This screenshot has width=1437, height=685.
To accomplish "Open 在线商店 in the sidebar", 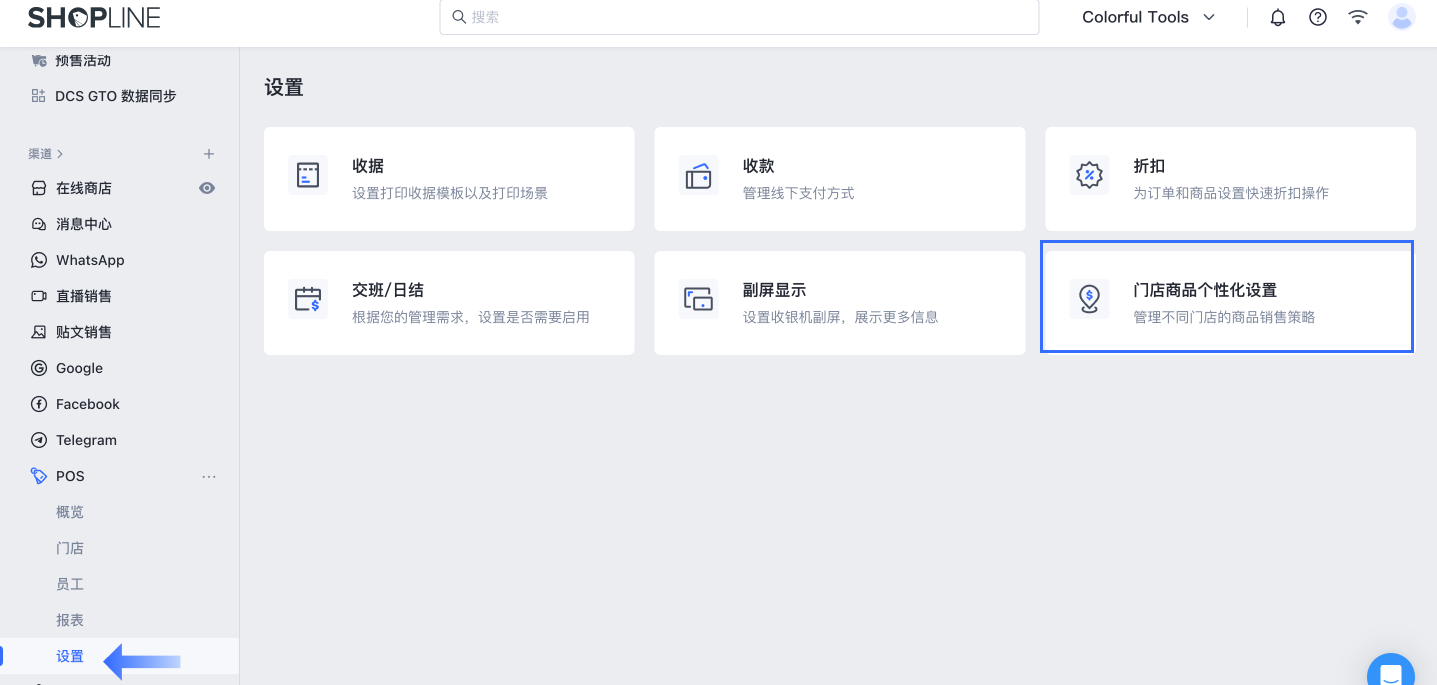I will click(84, 188).
